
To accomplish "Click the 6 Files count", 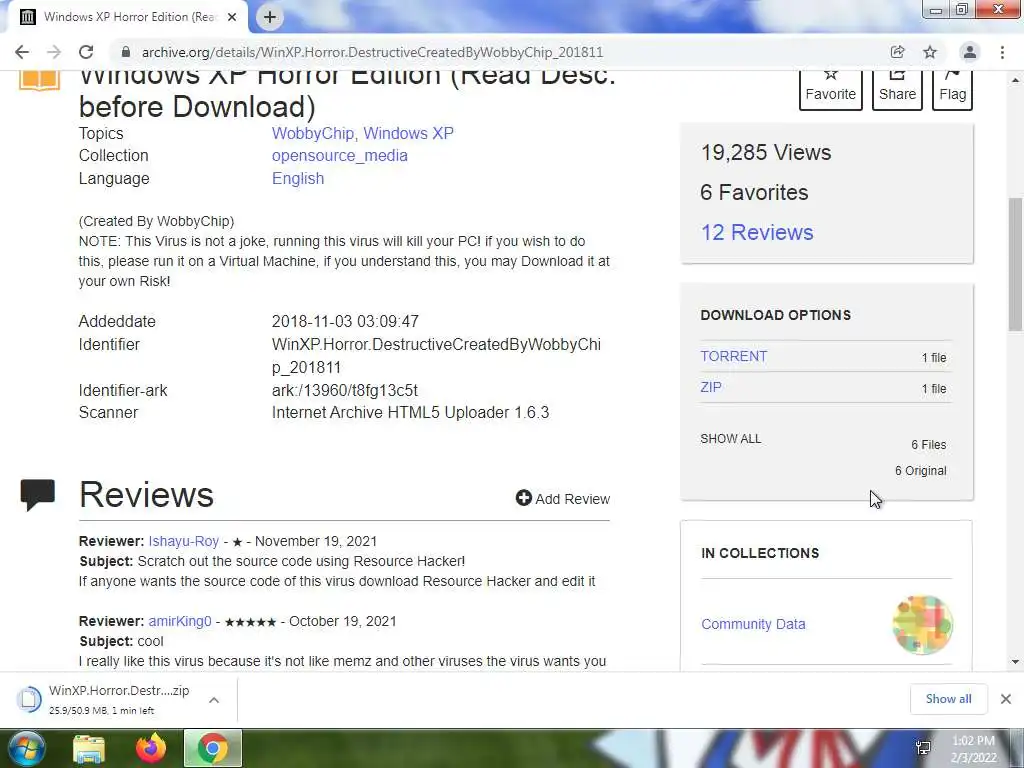I will [x=929, y=445].
